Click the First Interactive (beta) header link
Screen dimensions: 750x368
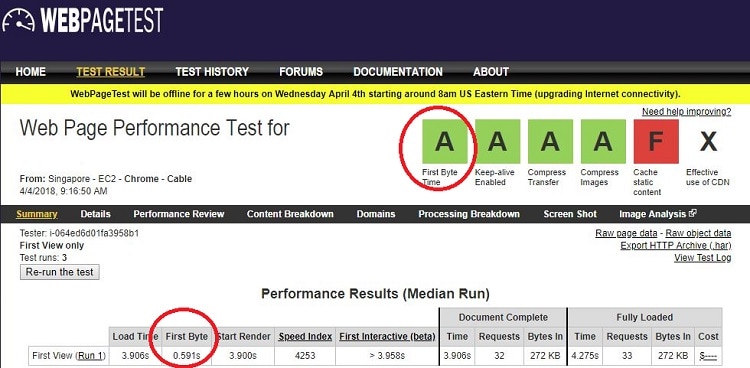[x=387, y=336]
